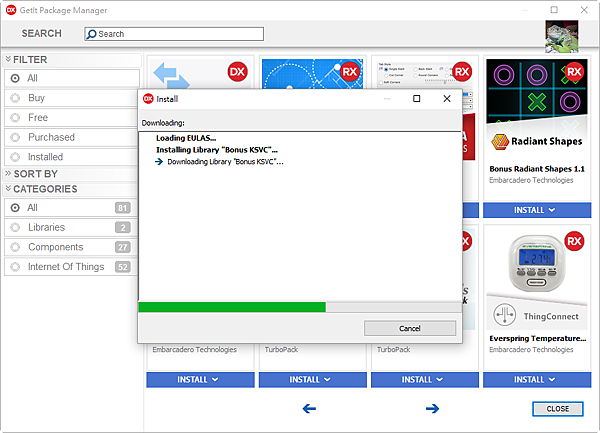Cancel the install download
The width and height of the screenshot is (600, 433).
410,328
